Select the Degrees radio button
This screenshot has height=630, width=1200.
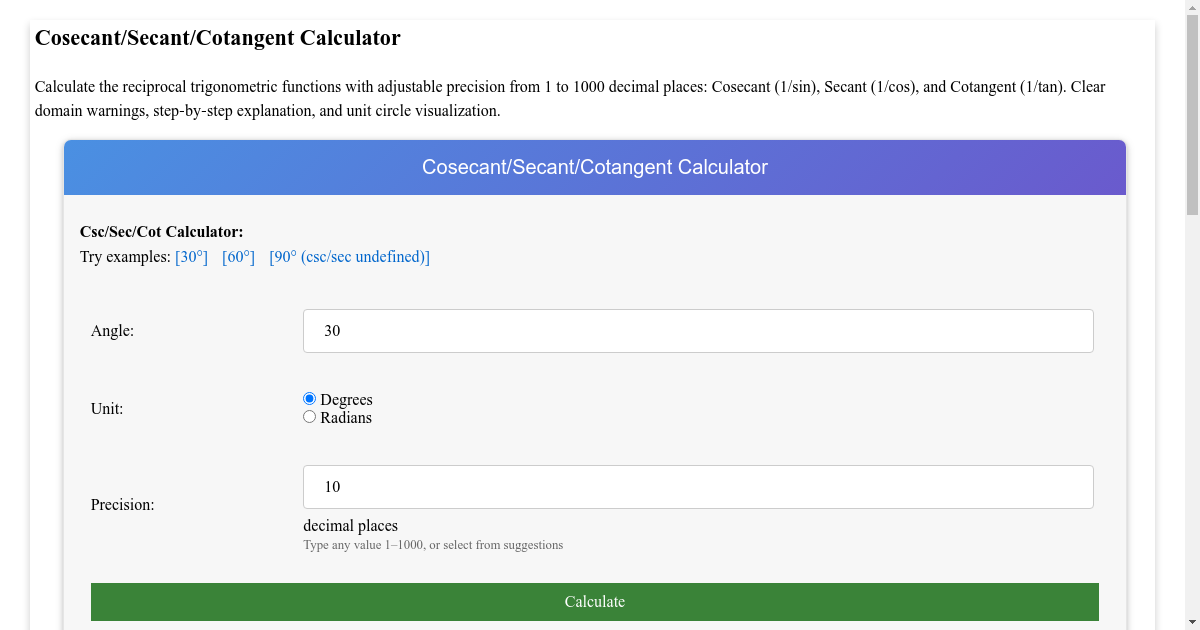point(309,397)
